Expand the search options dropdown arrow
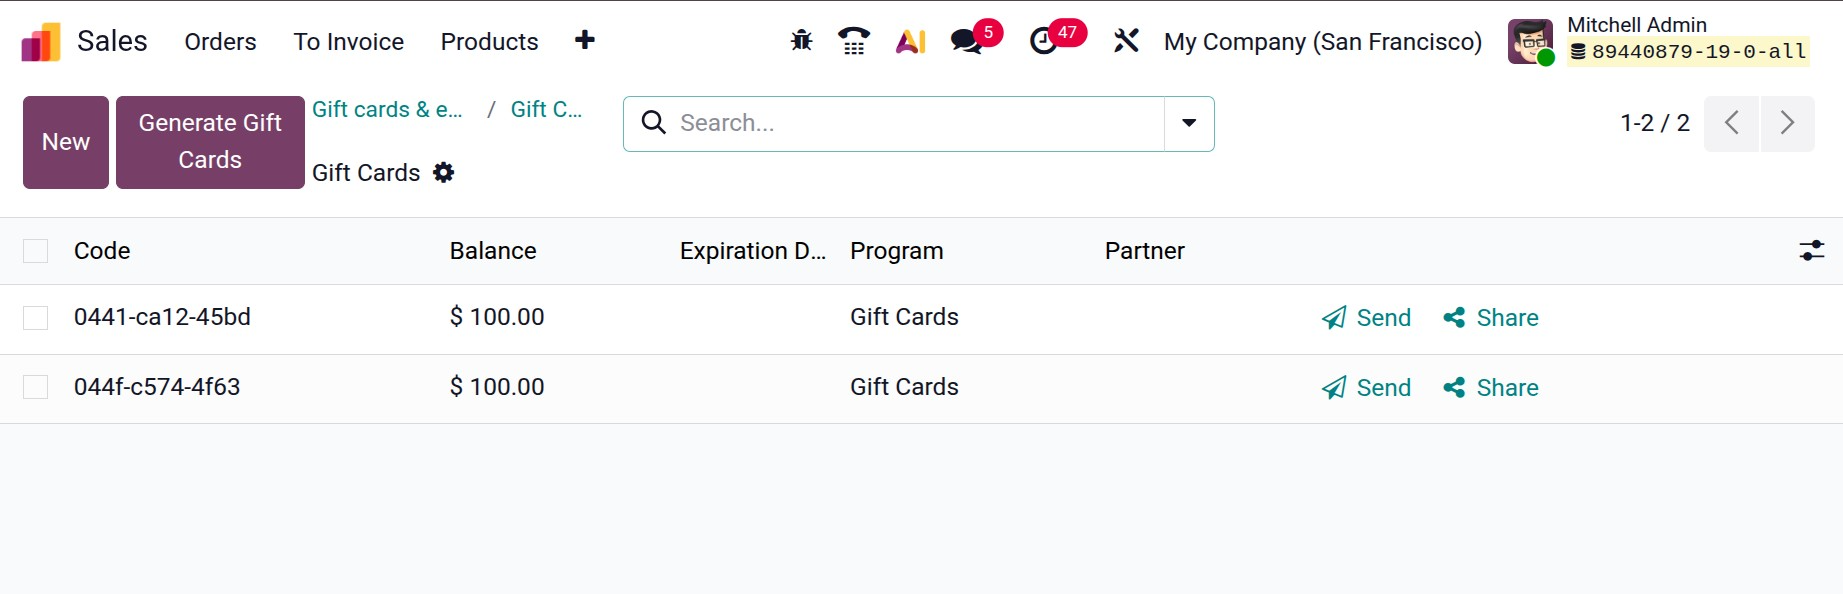Screen dimensions: 1843x594 click(x=1189, y=123)
